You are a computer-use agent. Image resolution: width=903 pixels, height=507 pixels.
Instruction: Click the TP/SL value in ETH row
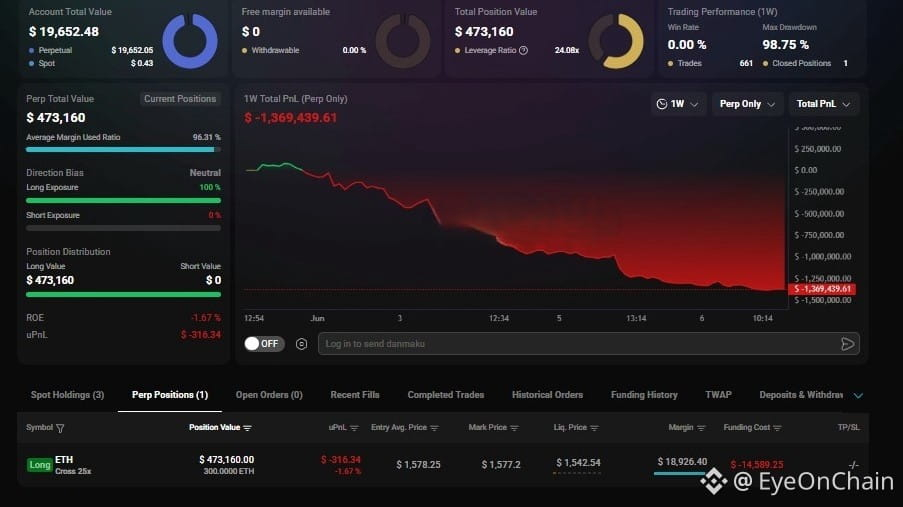click(853, 464)
